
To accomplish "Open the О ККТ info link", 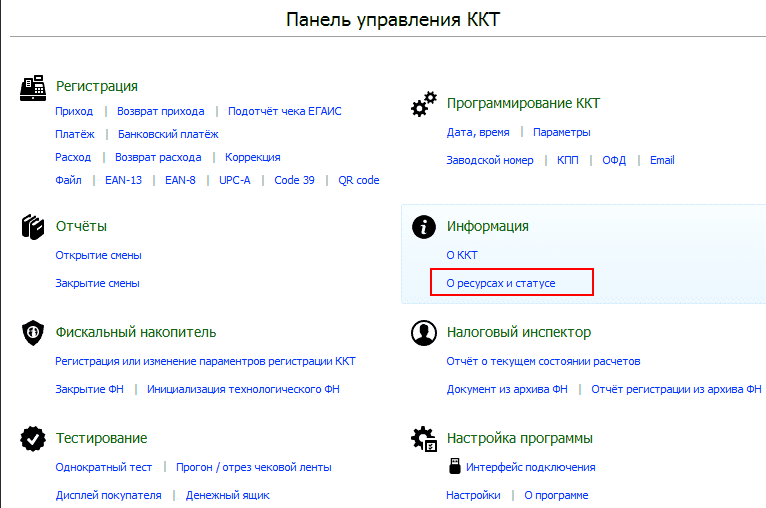I will (x=462, y=255).
